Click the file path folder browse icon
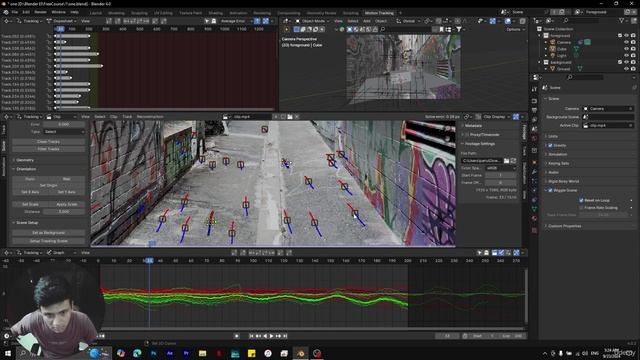This screenshot has width=640, height=360. 507,161
